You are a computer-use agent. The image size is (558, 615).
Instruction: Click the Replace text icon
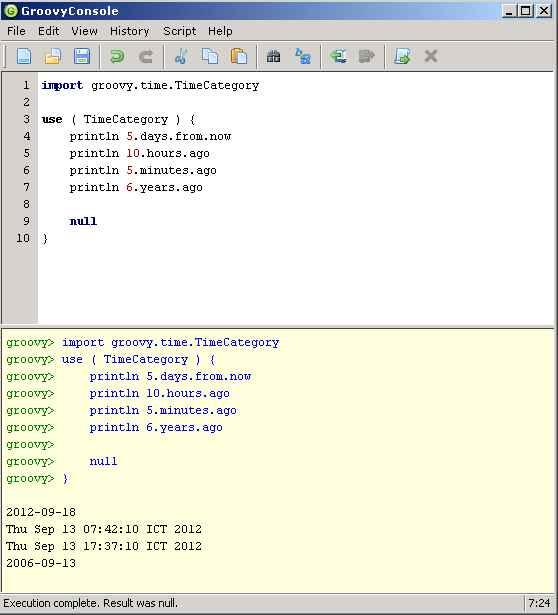tap(302, 56)
